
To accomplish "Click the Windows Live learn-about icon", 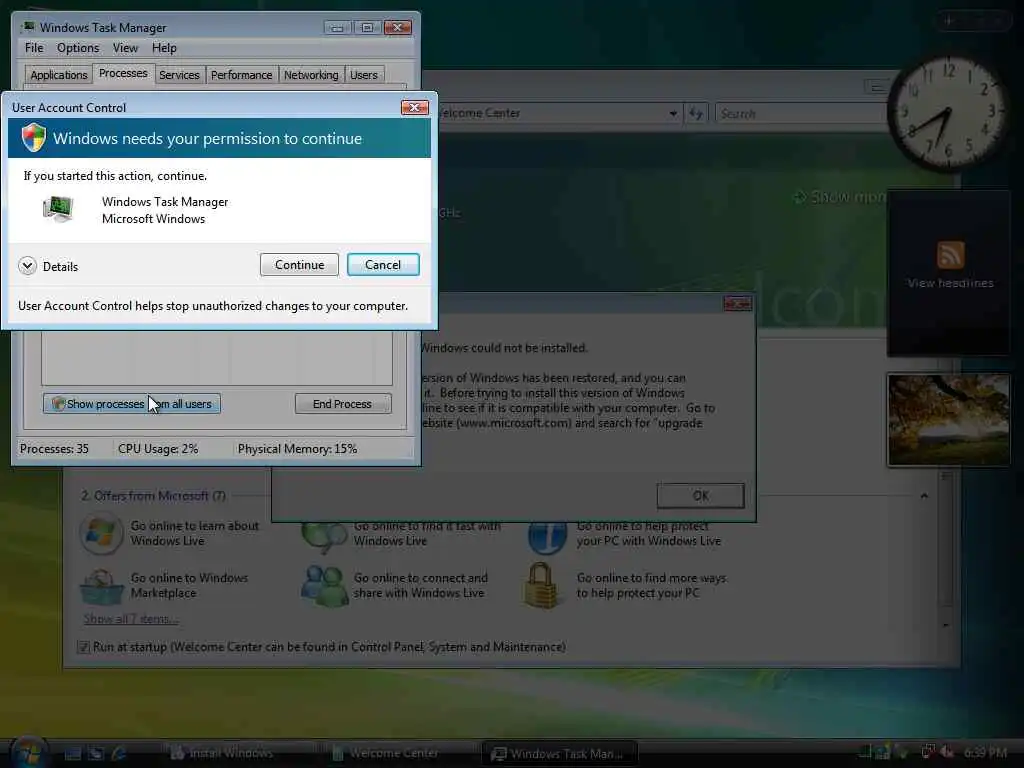I will pyautogui.click(x=101, y=533).
